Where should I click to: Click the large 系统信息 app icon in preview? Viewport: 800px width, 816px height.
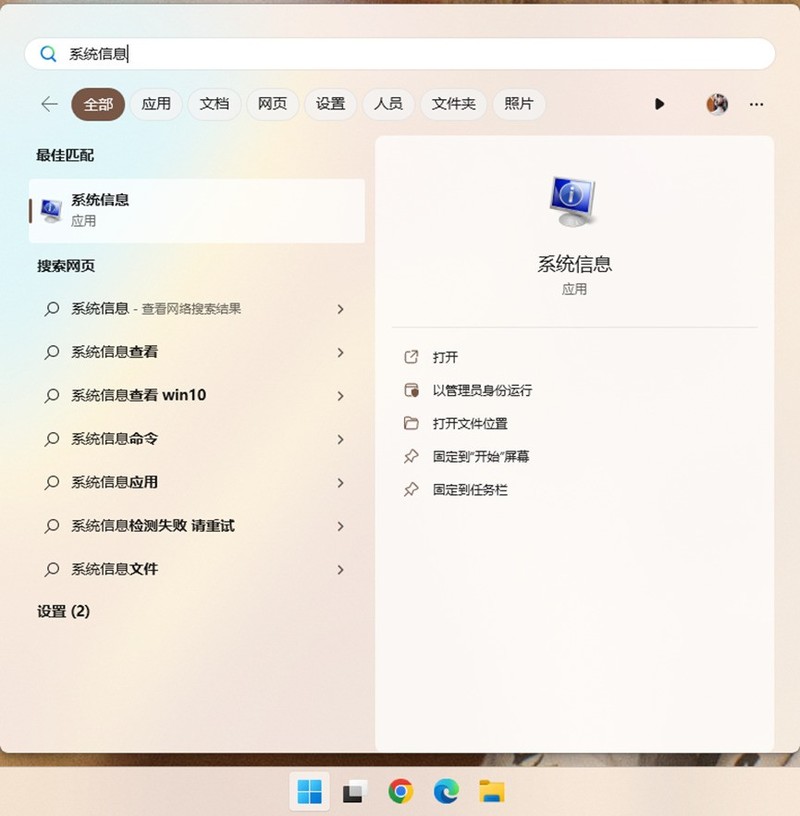(x=574, y=199)
